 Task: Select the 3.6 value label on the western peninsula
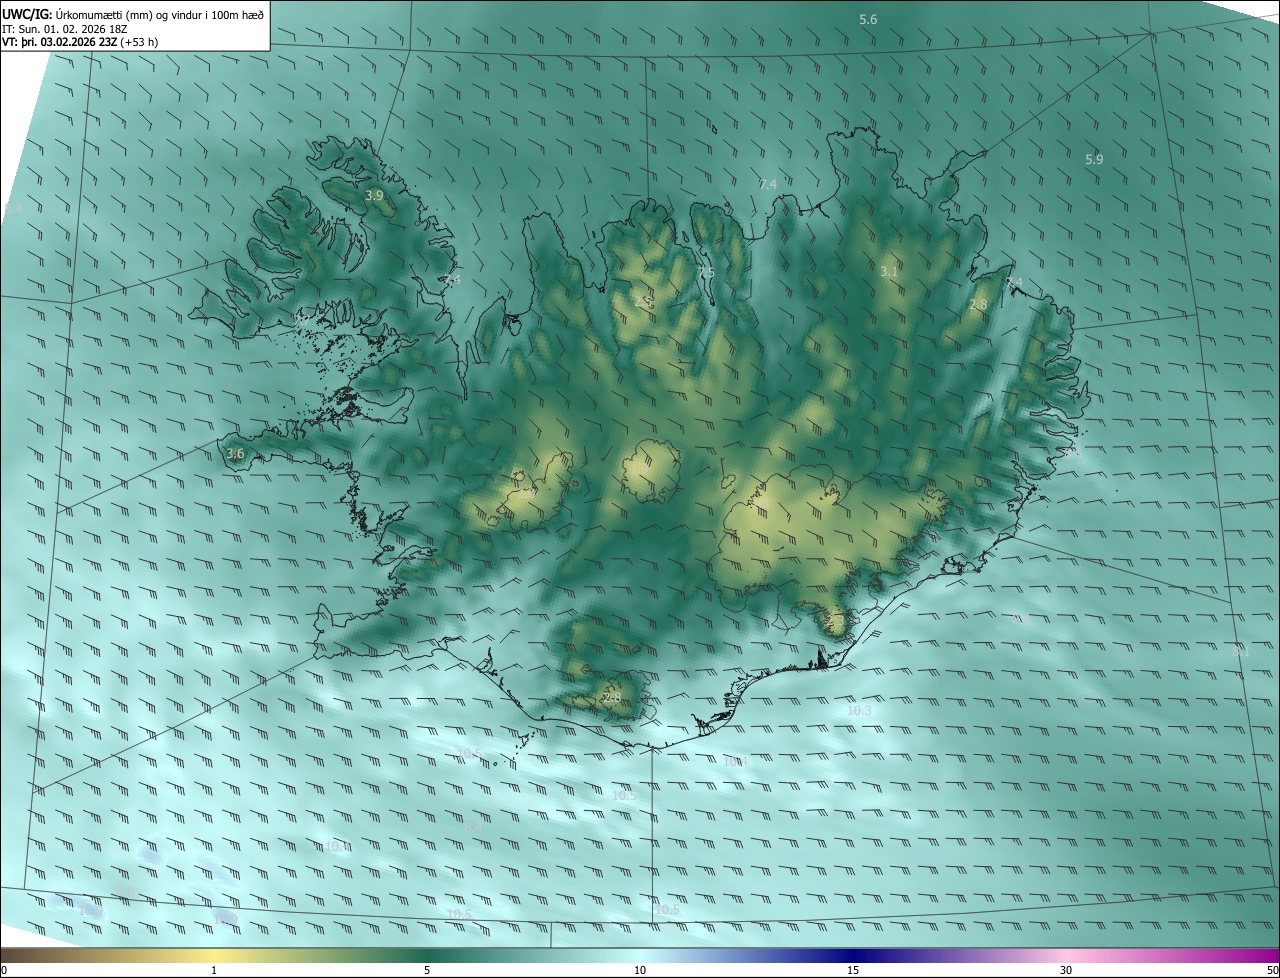235,453
